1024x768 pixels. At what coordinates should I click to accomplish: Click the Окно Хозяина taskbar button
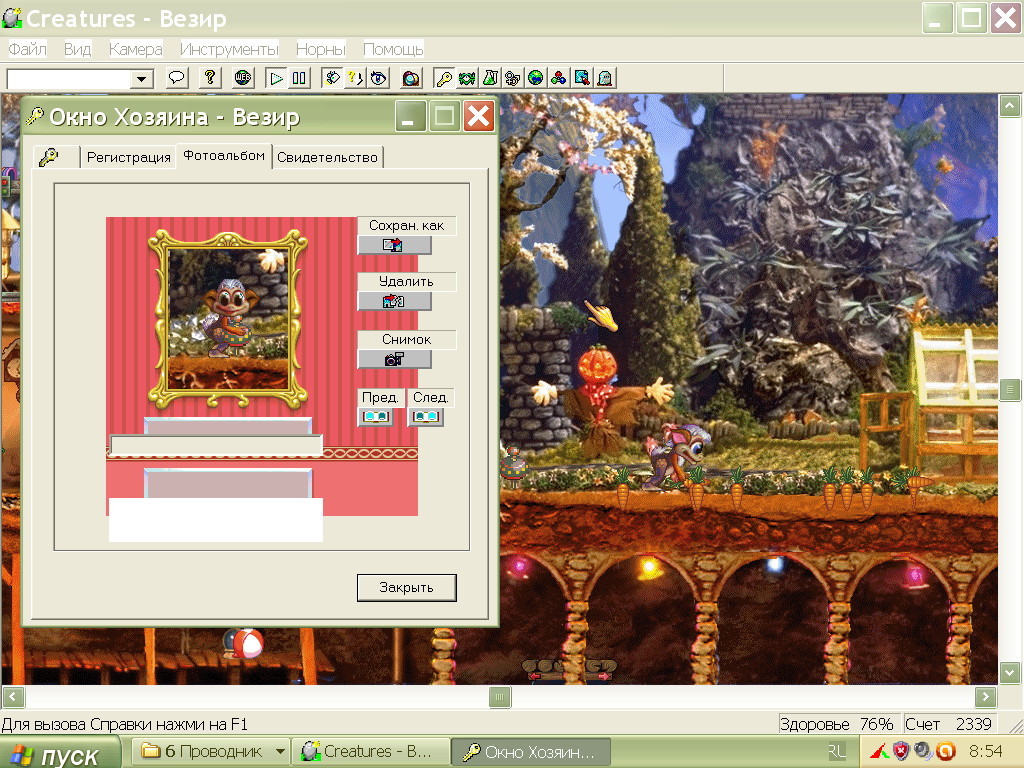point(532,752)
